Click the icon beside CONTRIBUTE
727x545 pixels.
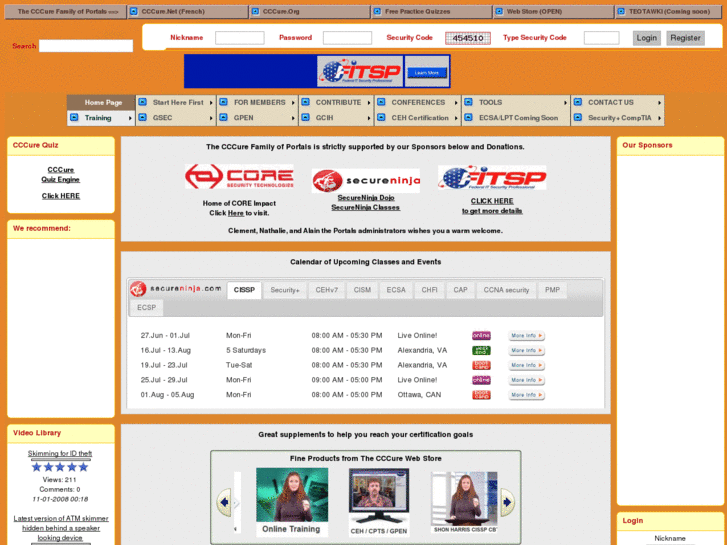[306, 102]
